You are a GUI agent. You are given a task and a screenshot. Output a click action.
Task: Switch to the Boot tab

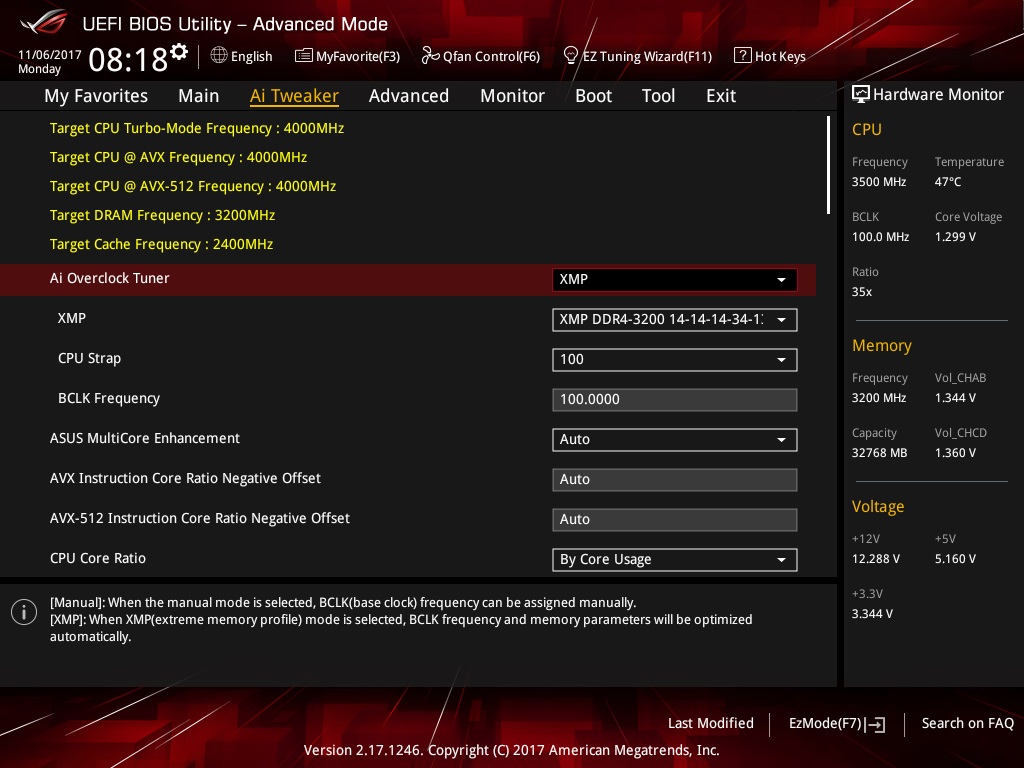593,96
